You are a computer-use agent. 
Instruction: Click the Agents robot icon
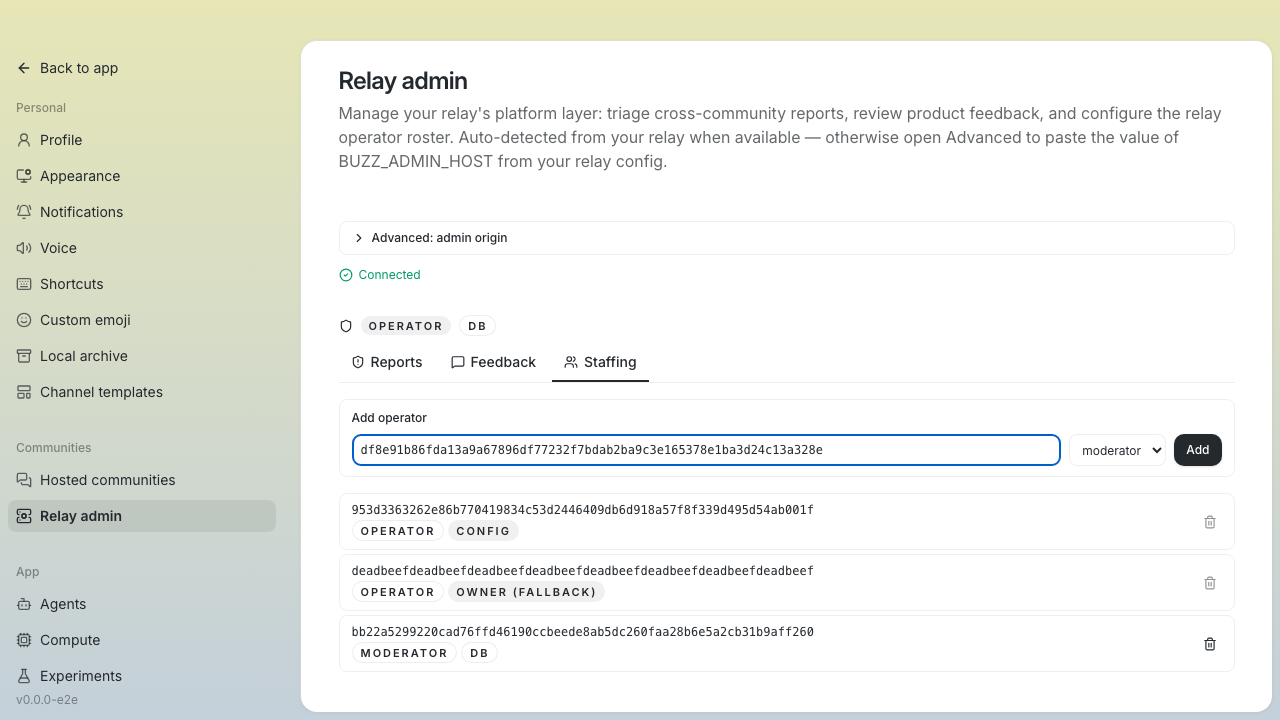click(x=24, y=604)
